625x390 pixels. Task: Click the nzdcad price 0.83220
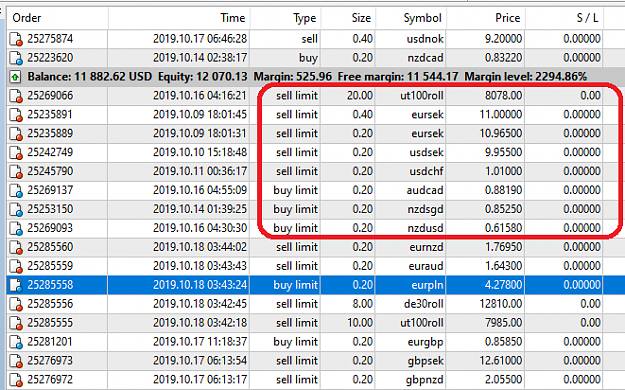tap(503, 58)
